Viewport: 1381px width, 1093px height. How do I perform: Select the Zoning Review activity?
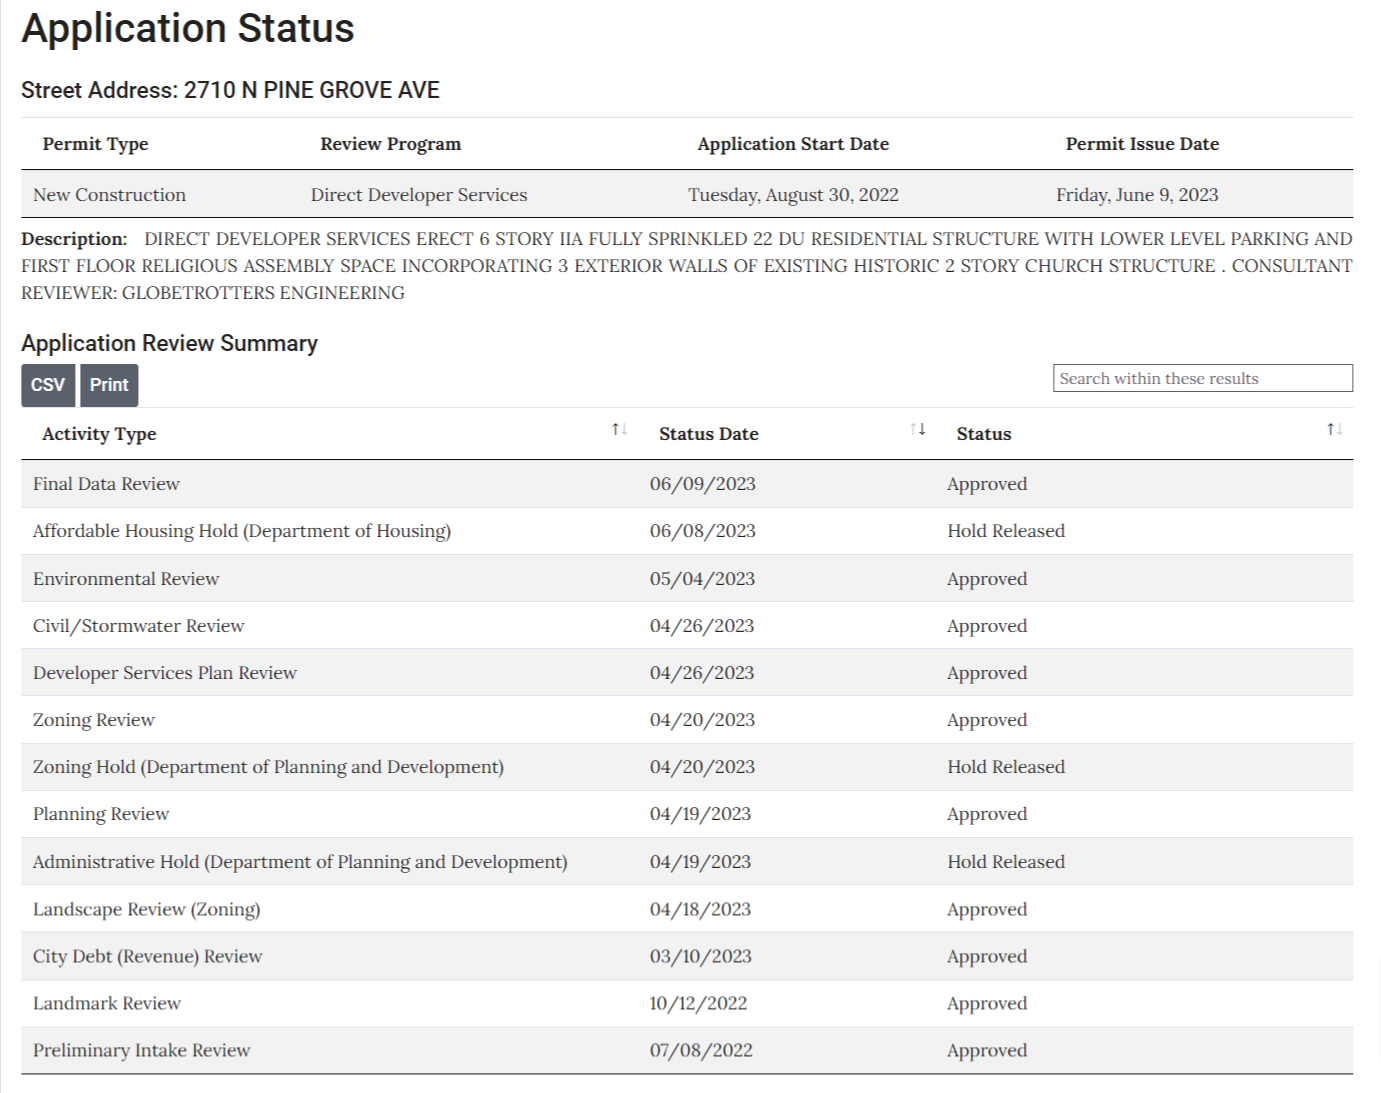coord(94,720)
